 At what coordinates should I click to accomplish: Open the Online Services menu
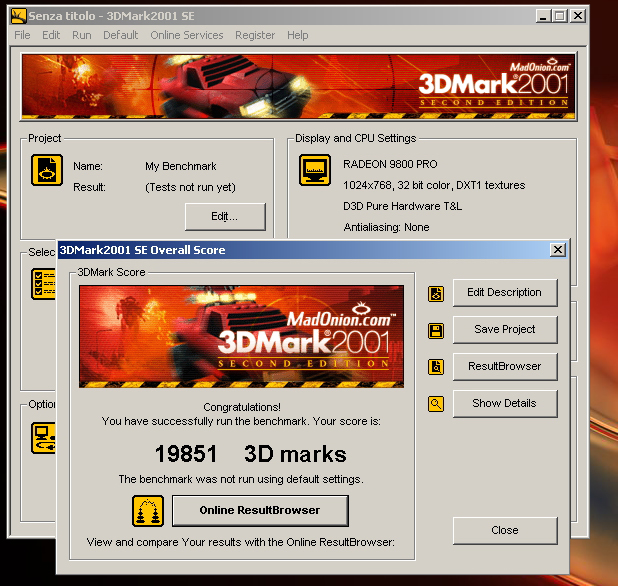coord(187,35)
